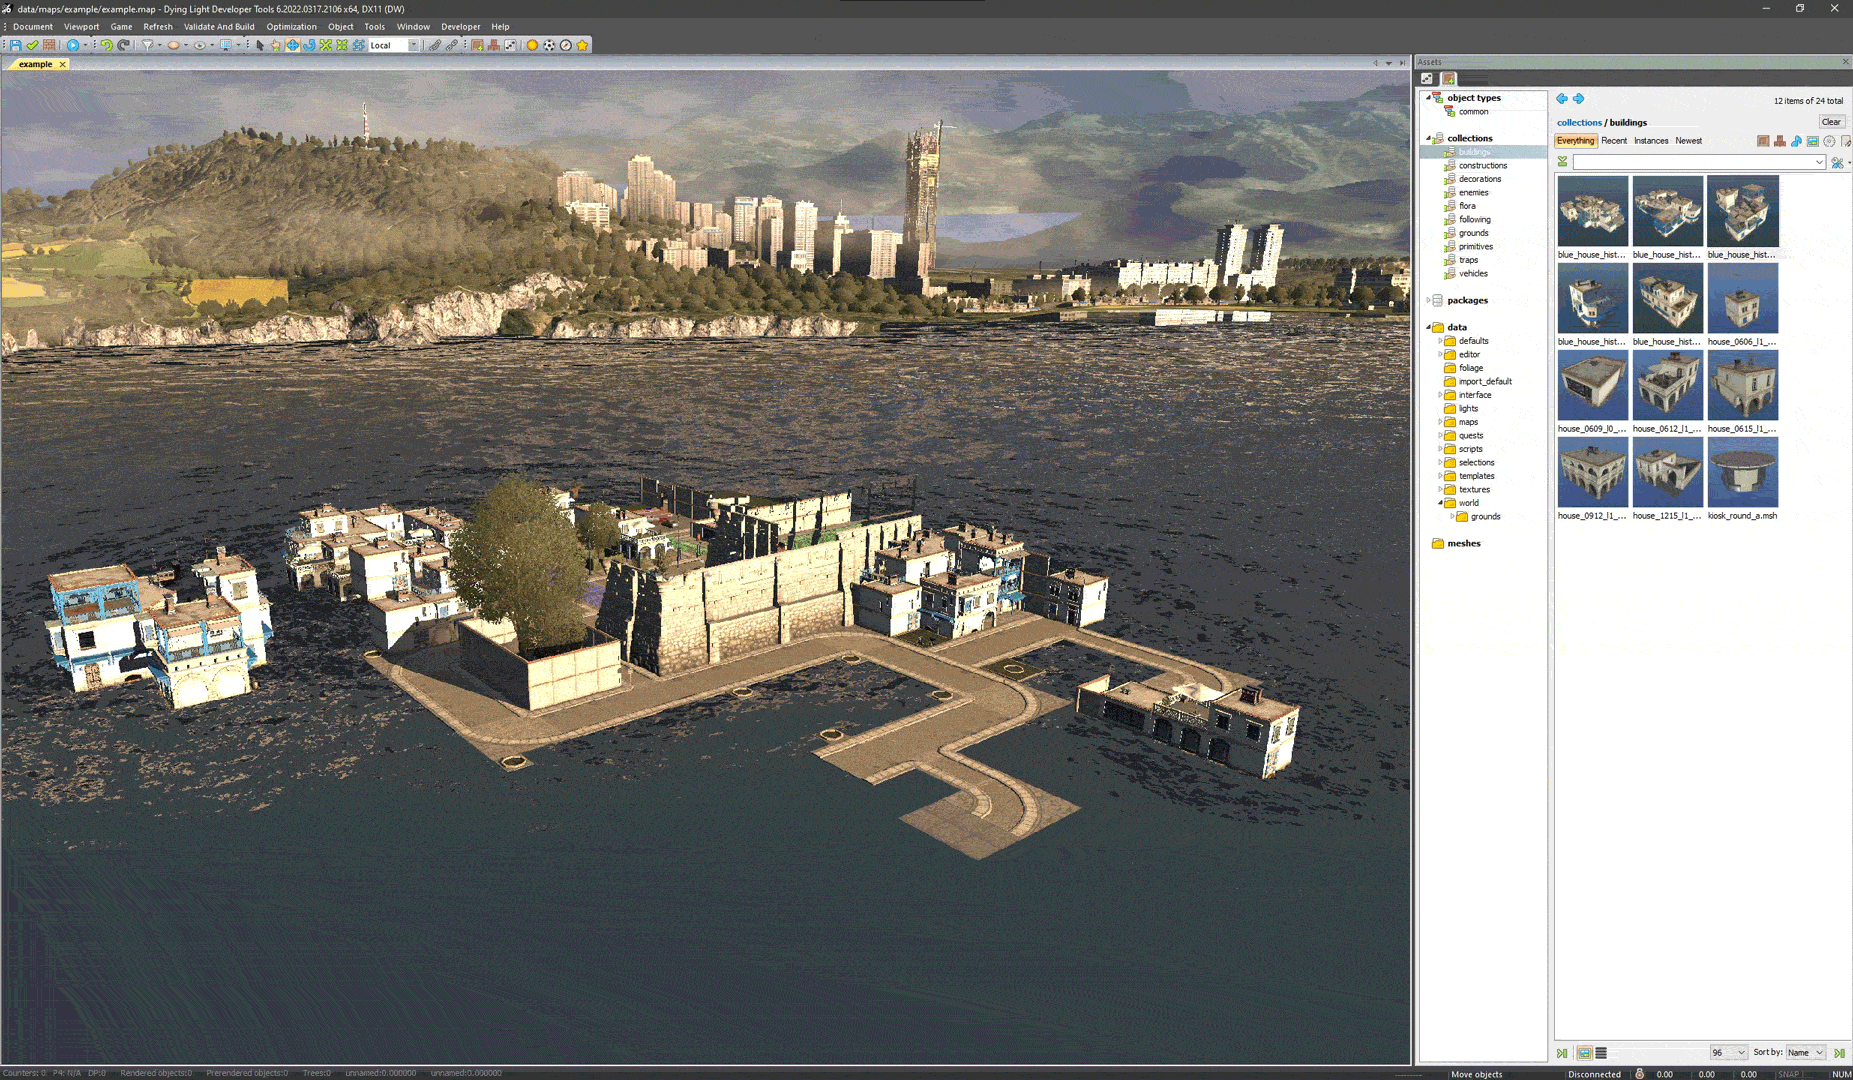Click the soccer ball physics icon
Image resolution: width=1853 pixels, height=1080 pixels.
pyautogui.click(x=549, y=45)
